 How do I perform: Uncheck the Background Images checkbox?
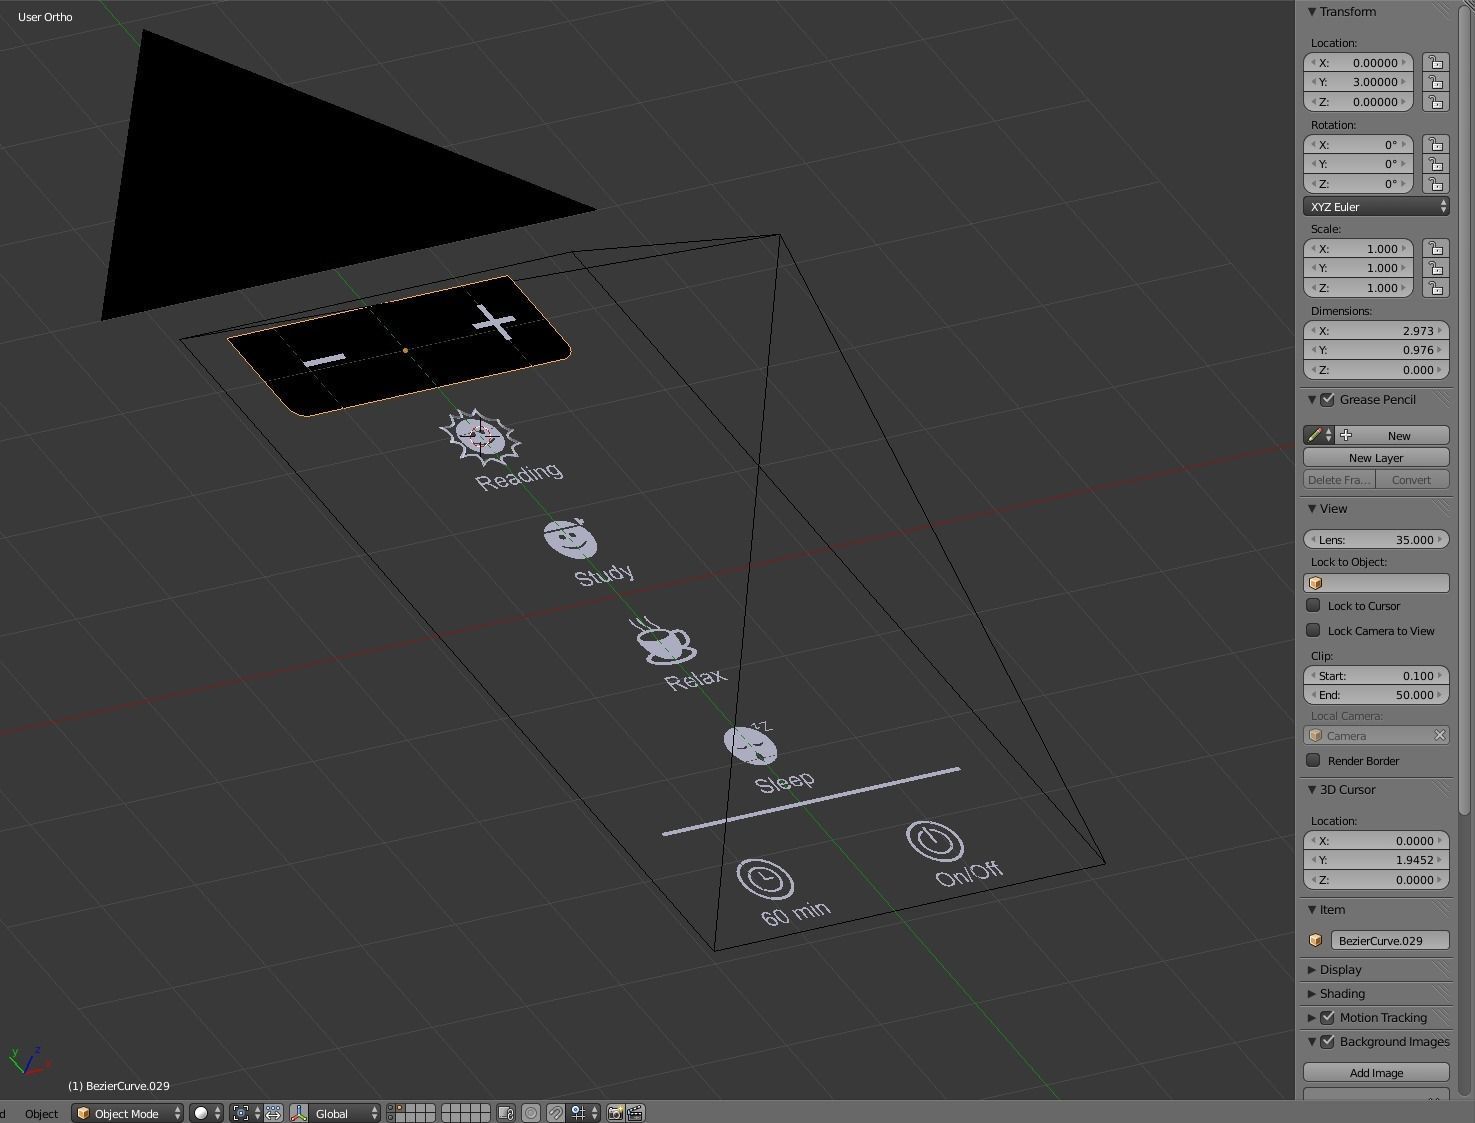pos(1328,1042)
